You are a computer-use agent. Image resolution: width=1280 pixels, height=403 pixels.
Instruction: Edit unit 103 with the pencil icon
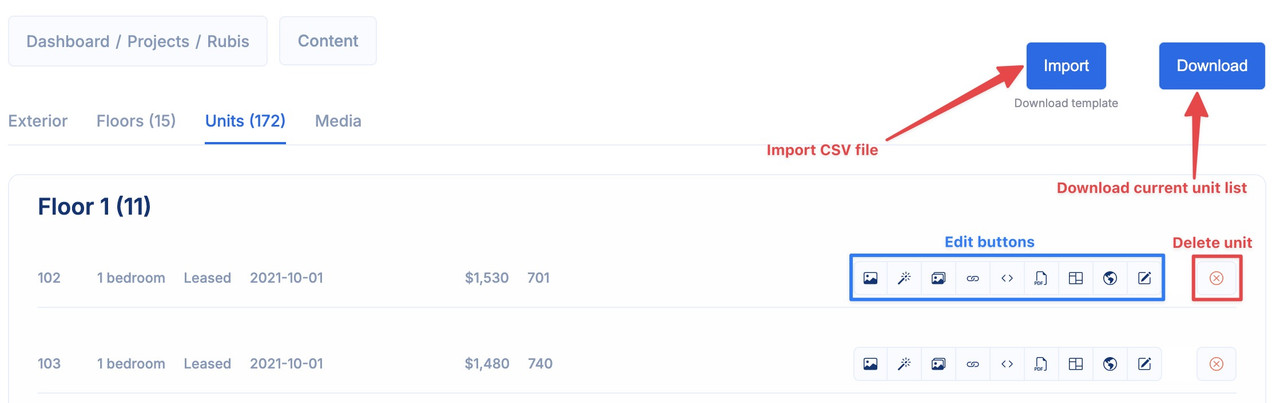1144,364
